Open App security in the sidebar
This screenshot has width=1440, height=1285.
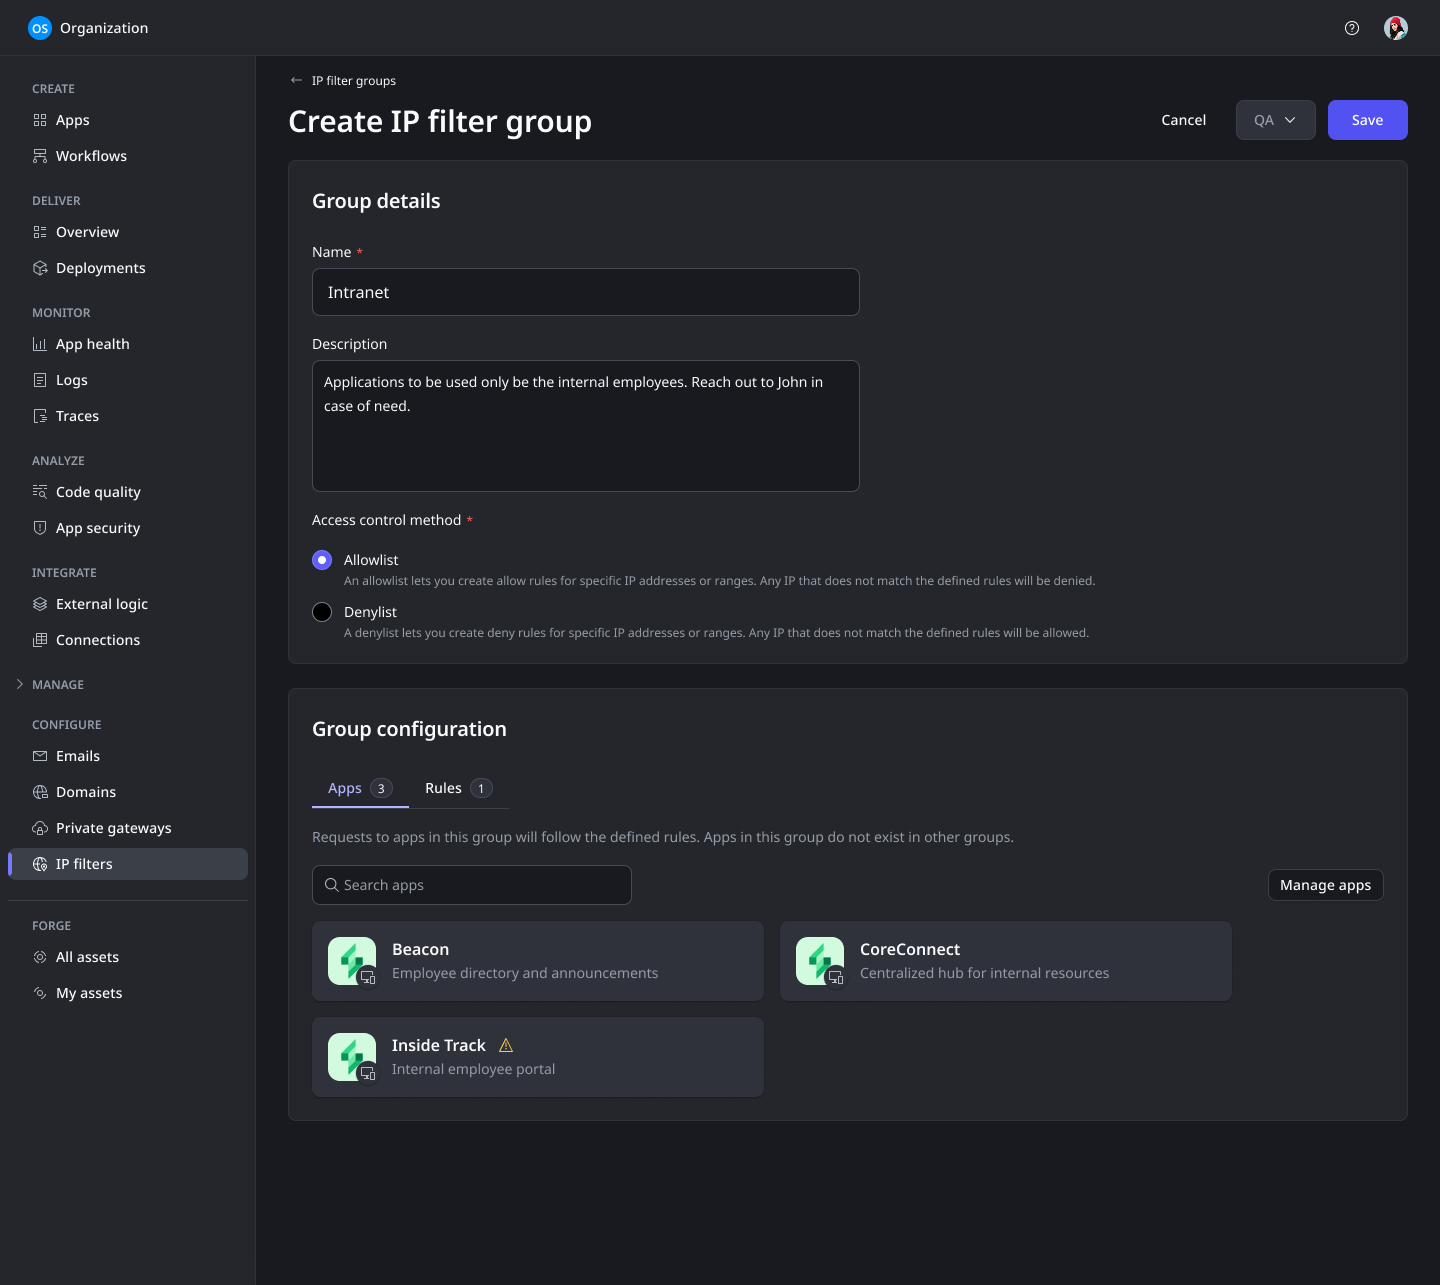(98, 528)
